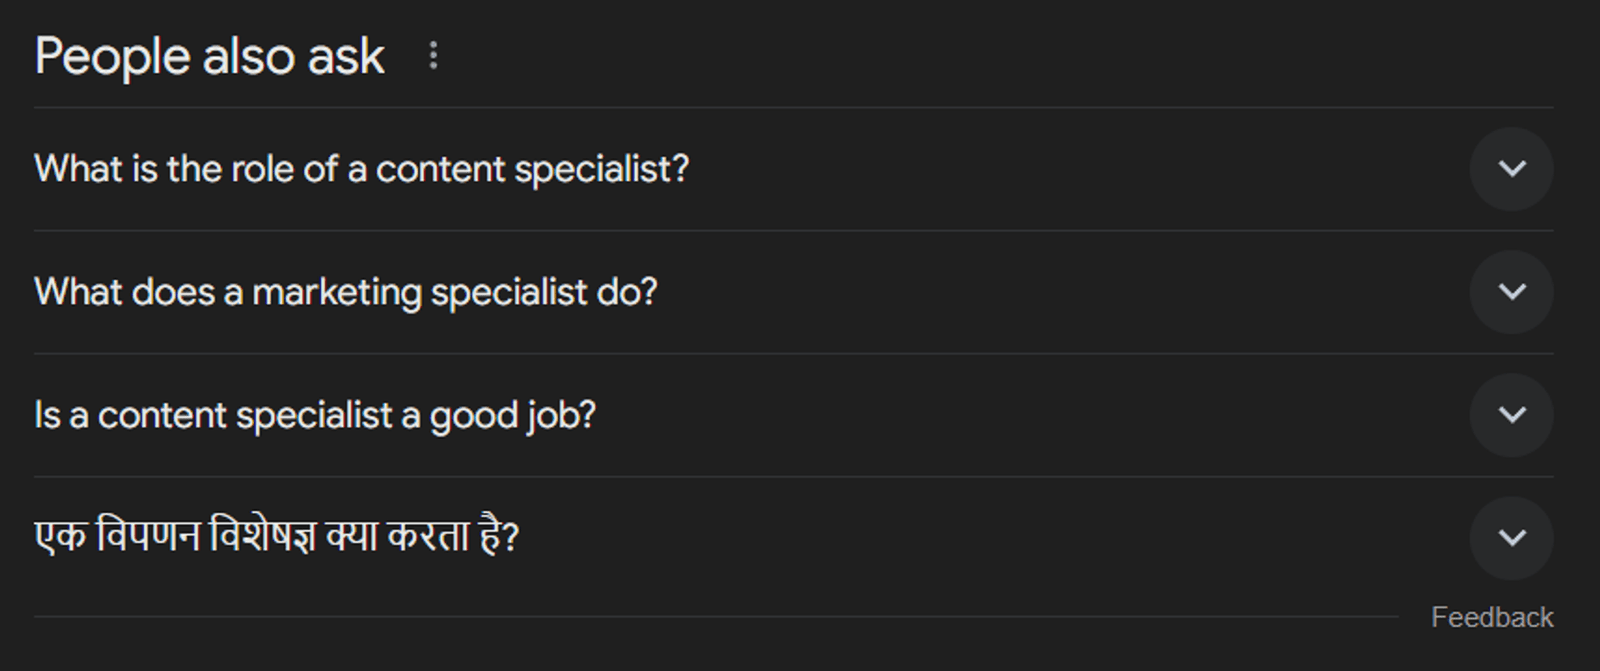Image resolution: width=1600 pixels, height=671 pixels.
Task: Click the 'People also ask' heading
Action: [x=210, y=56]
